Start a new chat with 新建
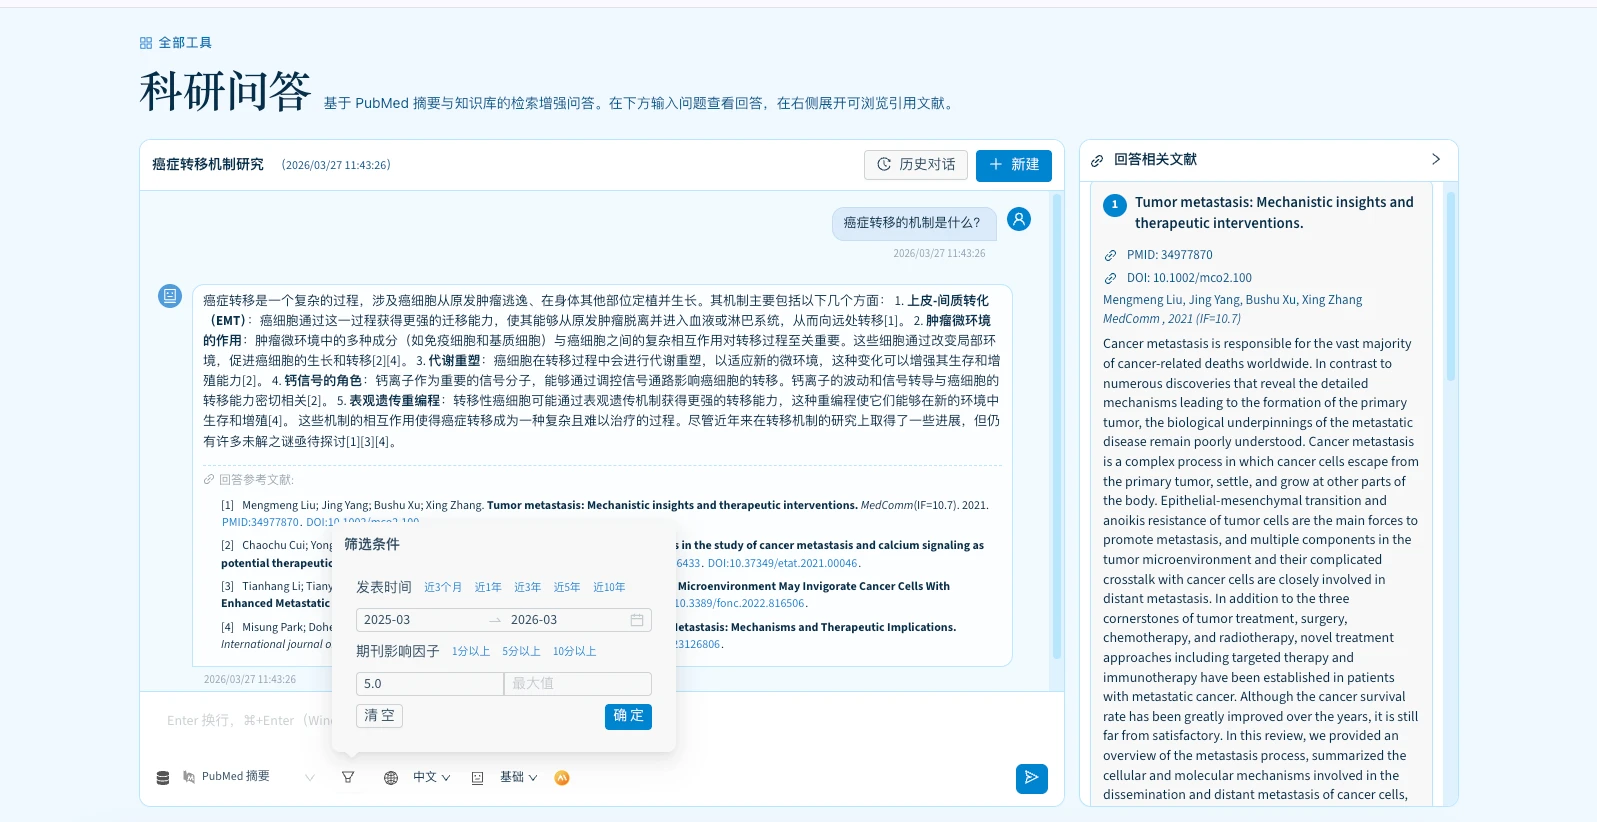 click(x=1013, y=165)
